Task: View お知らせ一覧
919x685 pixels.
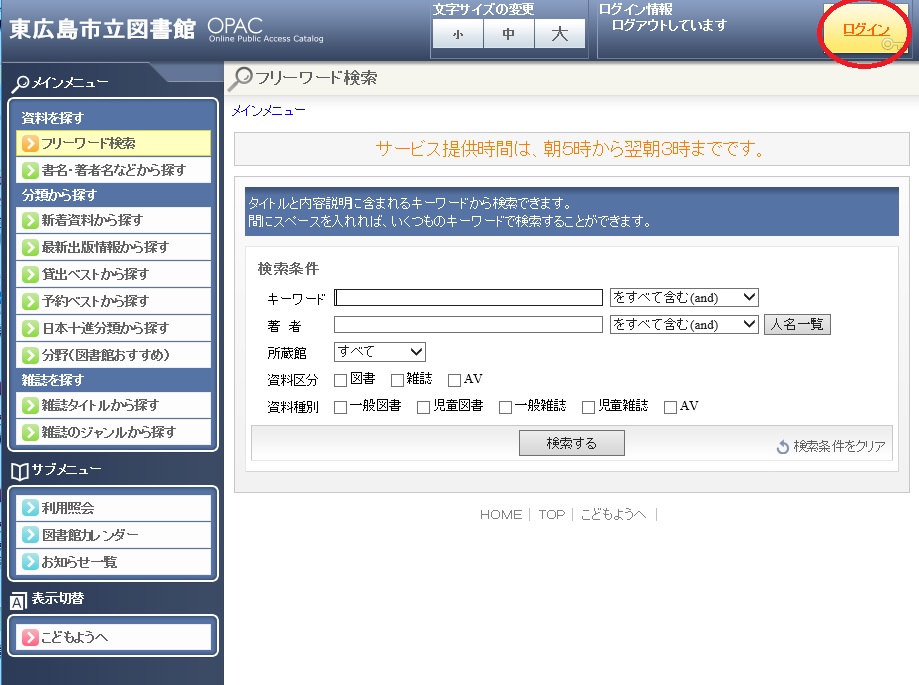Action: pyautogui.click(x=114, y=562)
